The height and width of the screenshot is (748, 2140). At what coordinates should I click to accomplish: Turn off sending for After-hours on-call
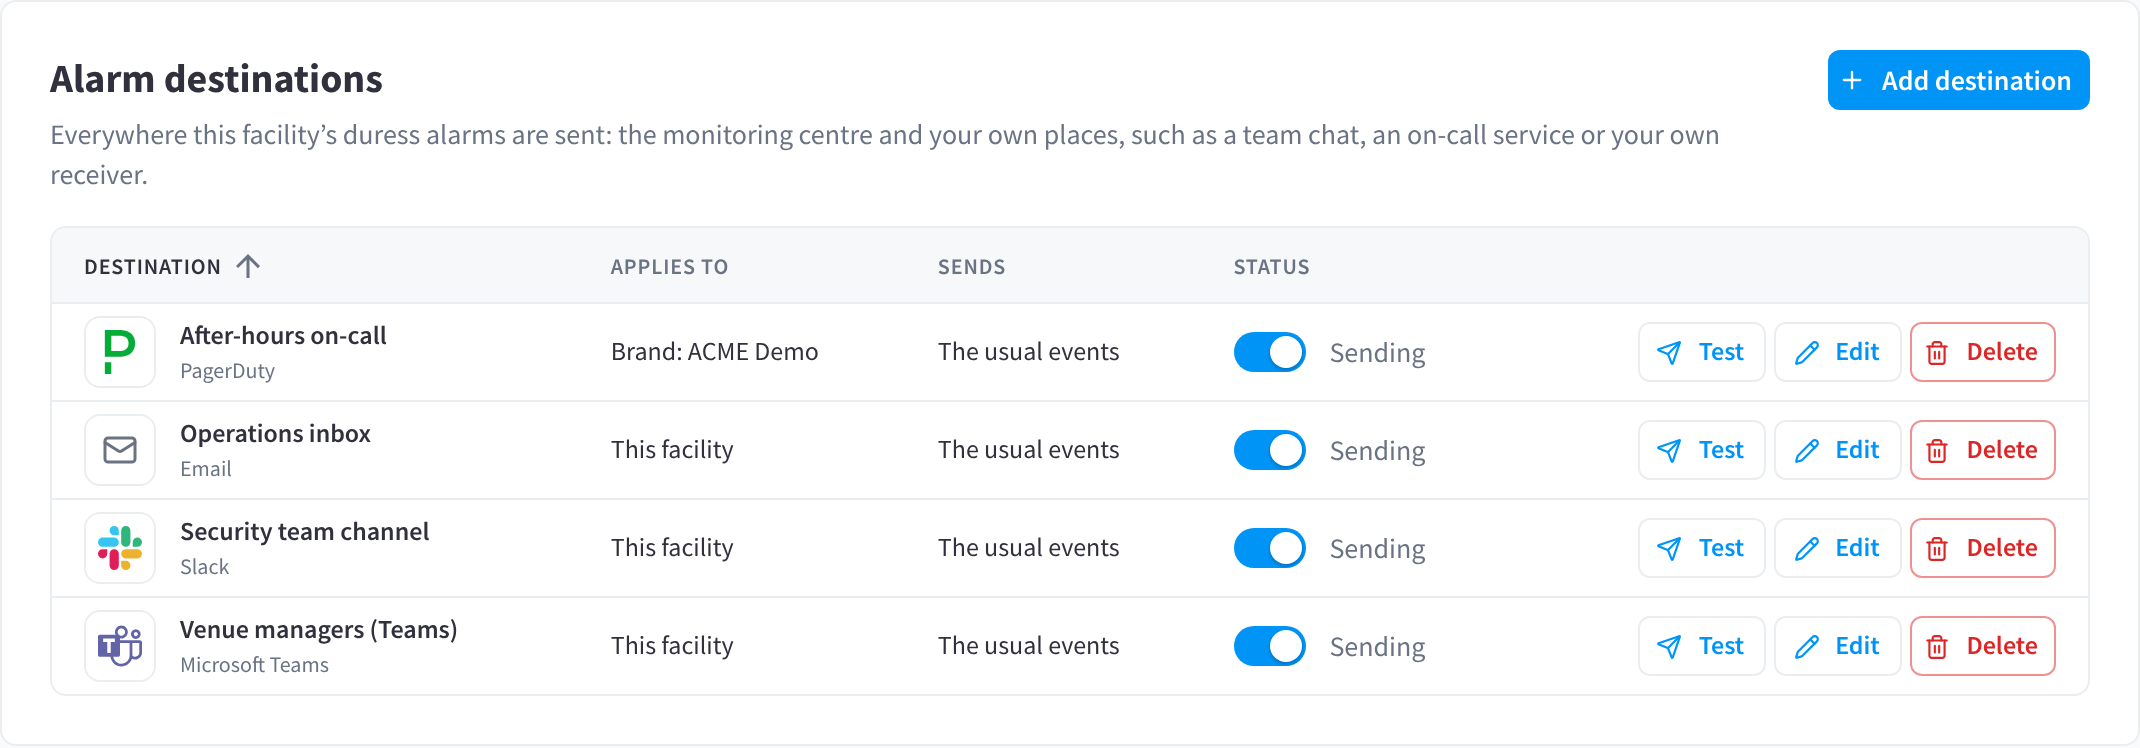pos(1269,352)
